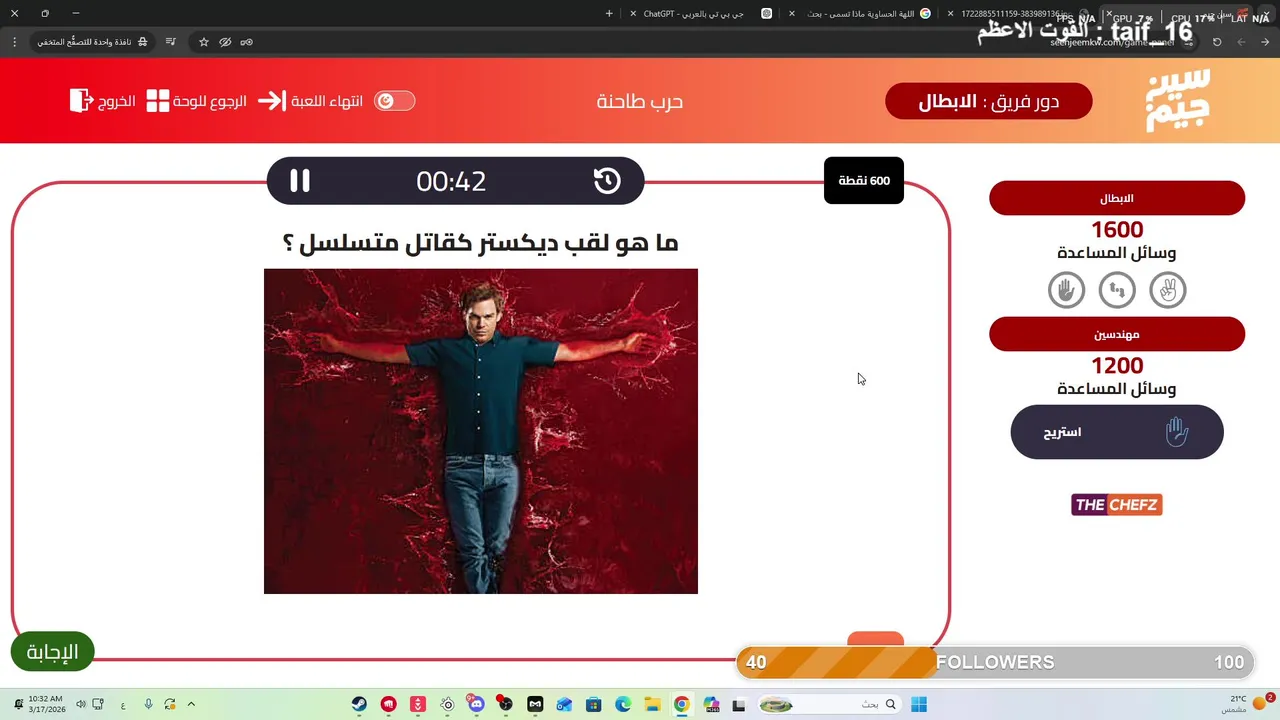Click the استريح helper button
The image size is (1280, 720).
point(1117,432)
